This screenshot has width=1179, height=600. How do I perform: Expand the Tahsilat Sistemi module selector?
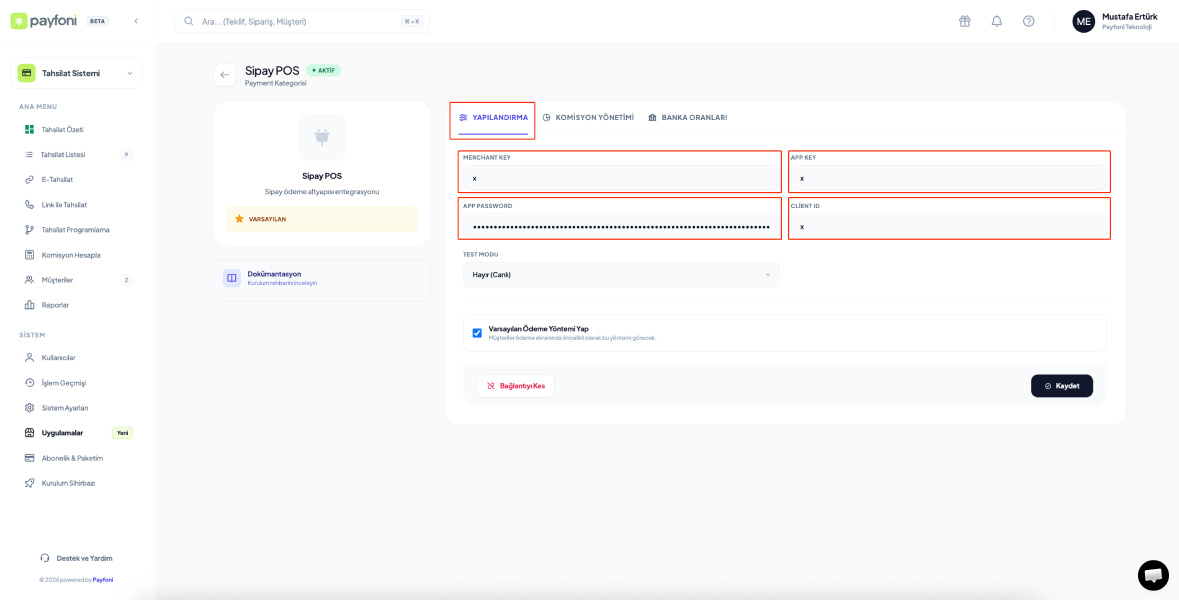click(x=76, y=73)
